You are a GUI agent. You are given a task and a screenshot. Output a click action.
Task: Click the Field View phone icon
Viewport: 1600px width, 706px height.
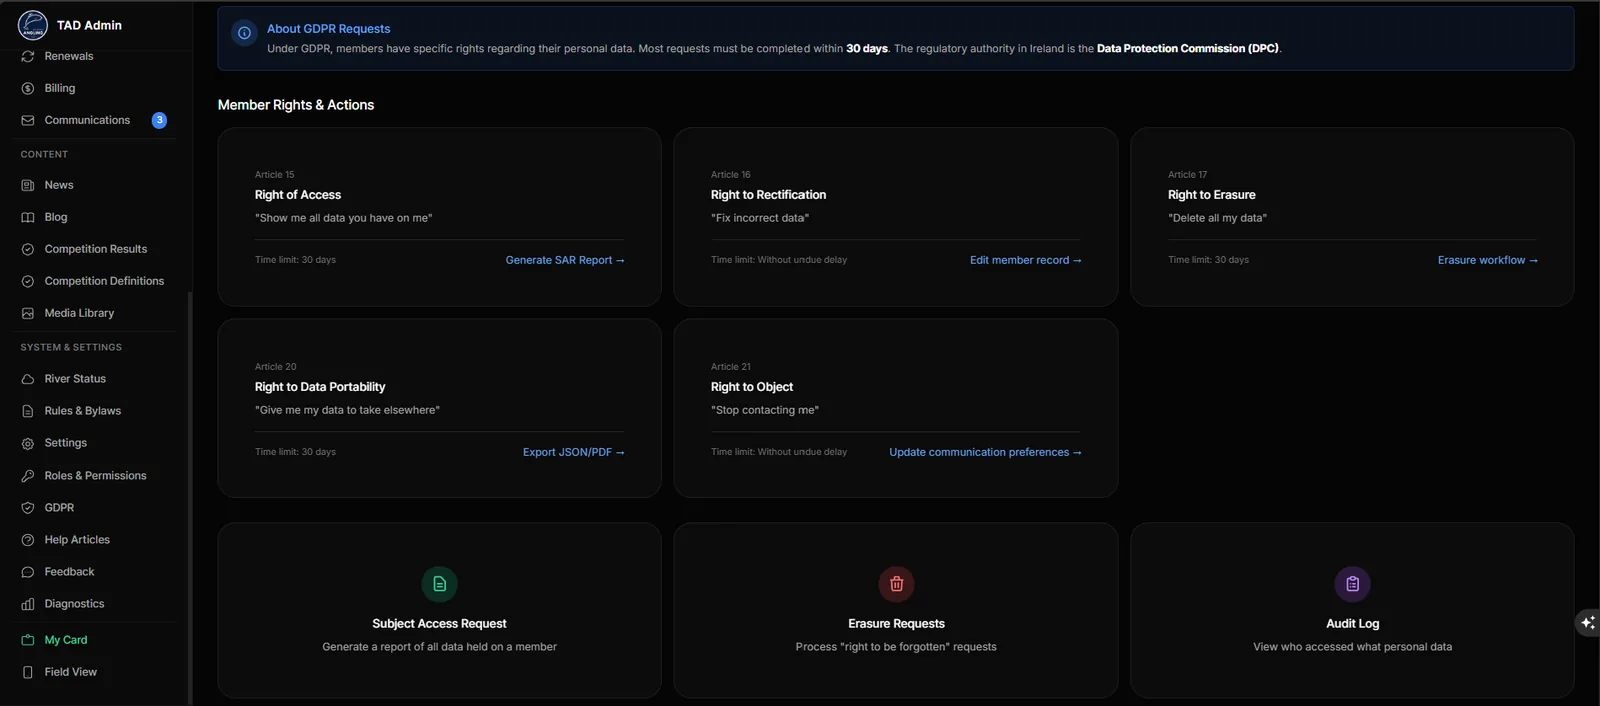28,672
